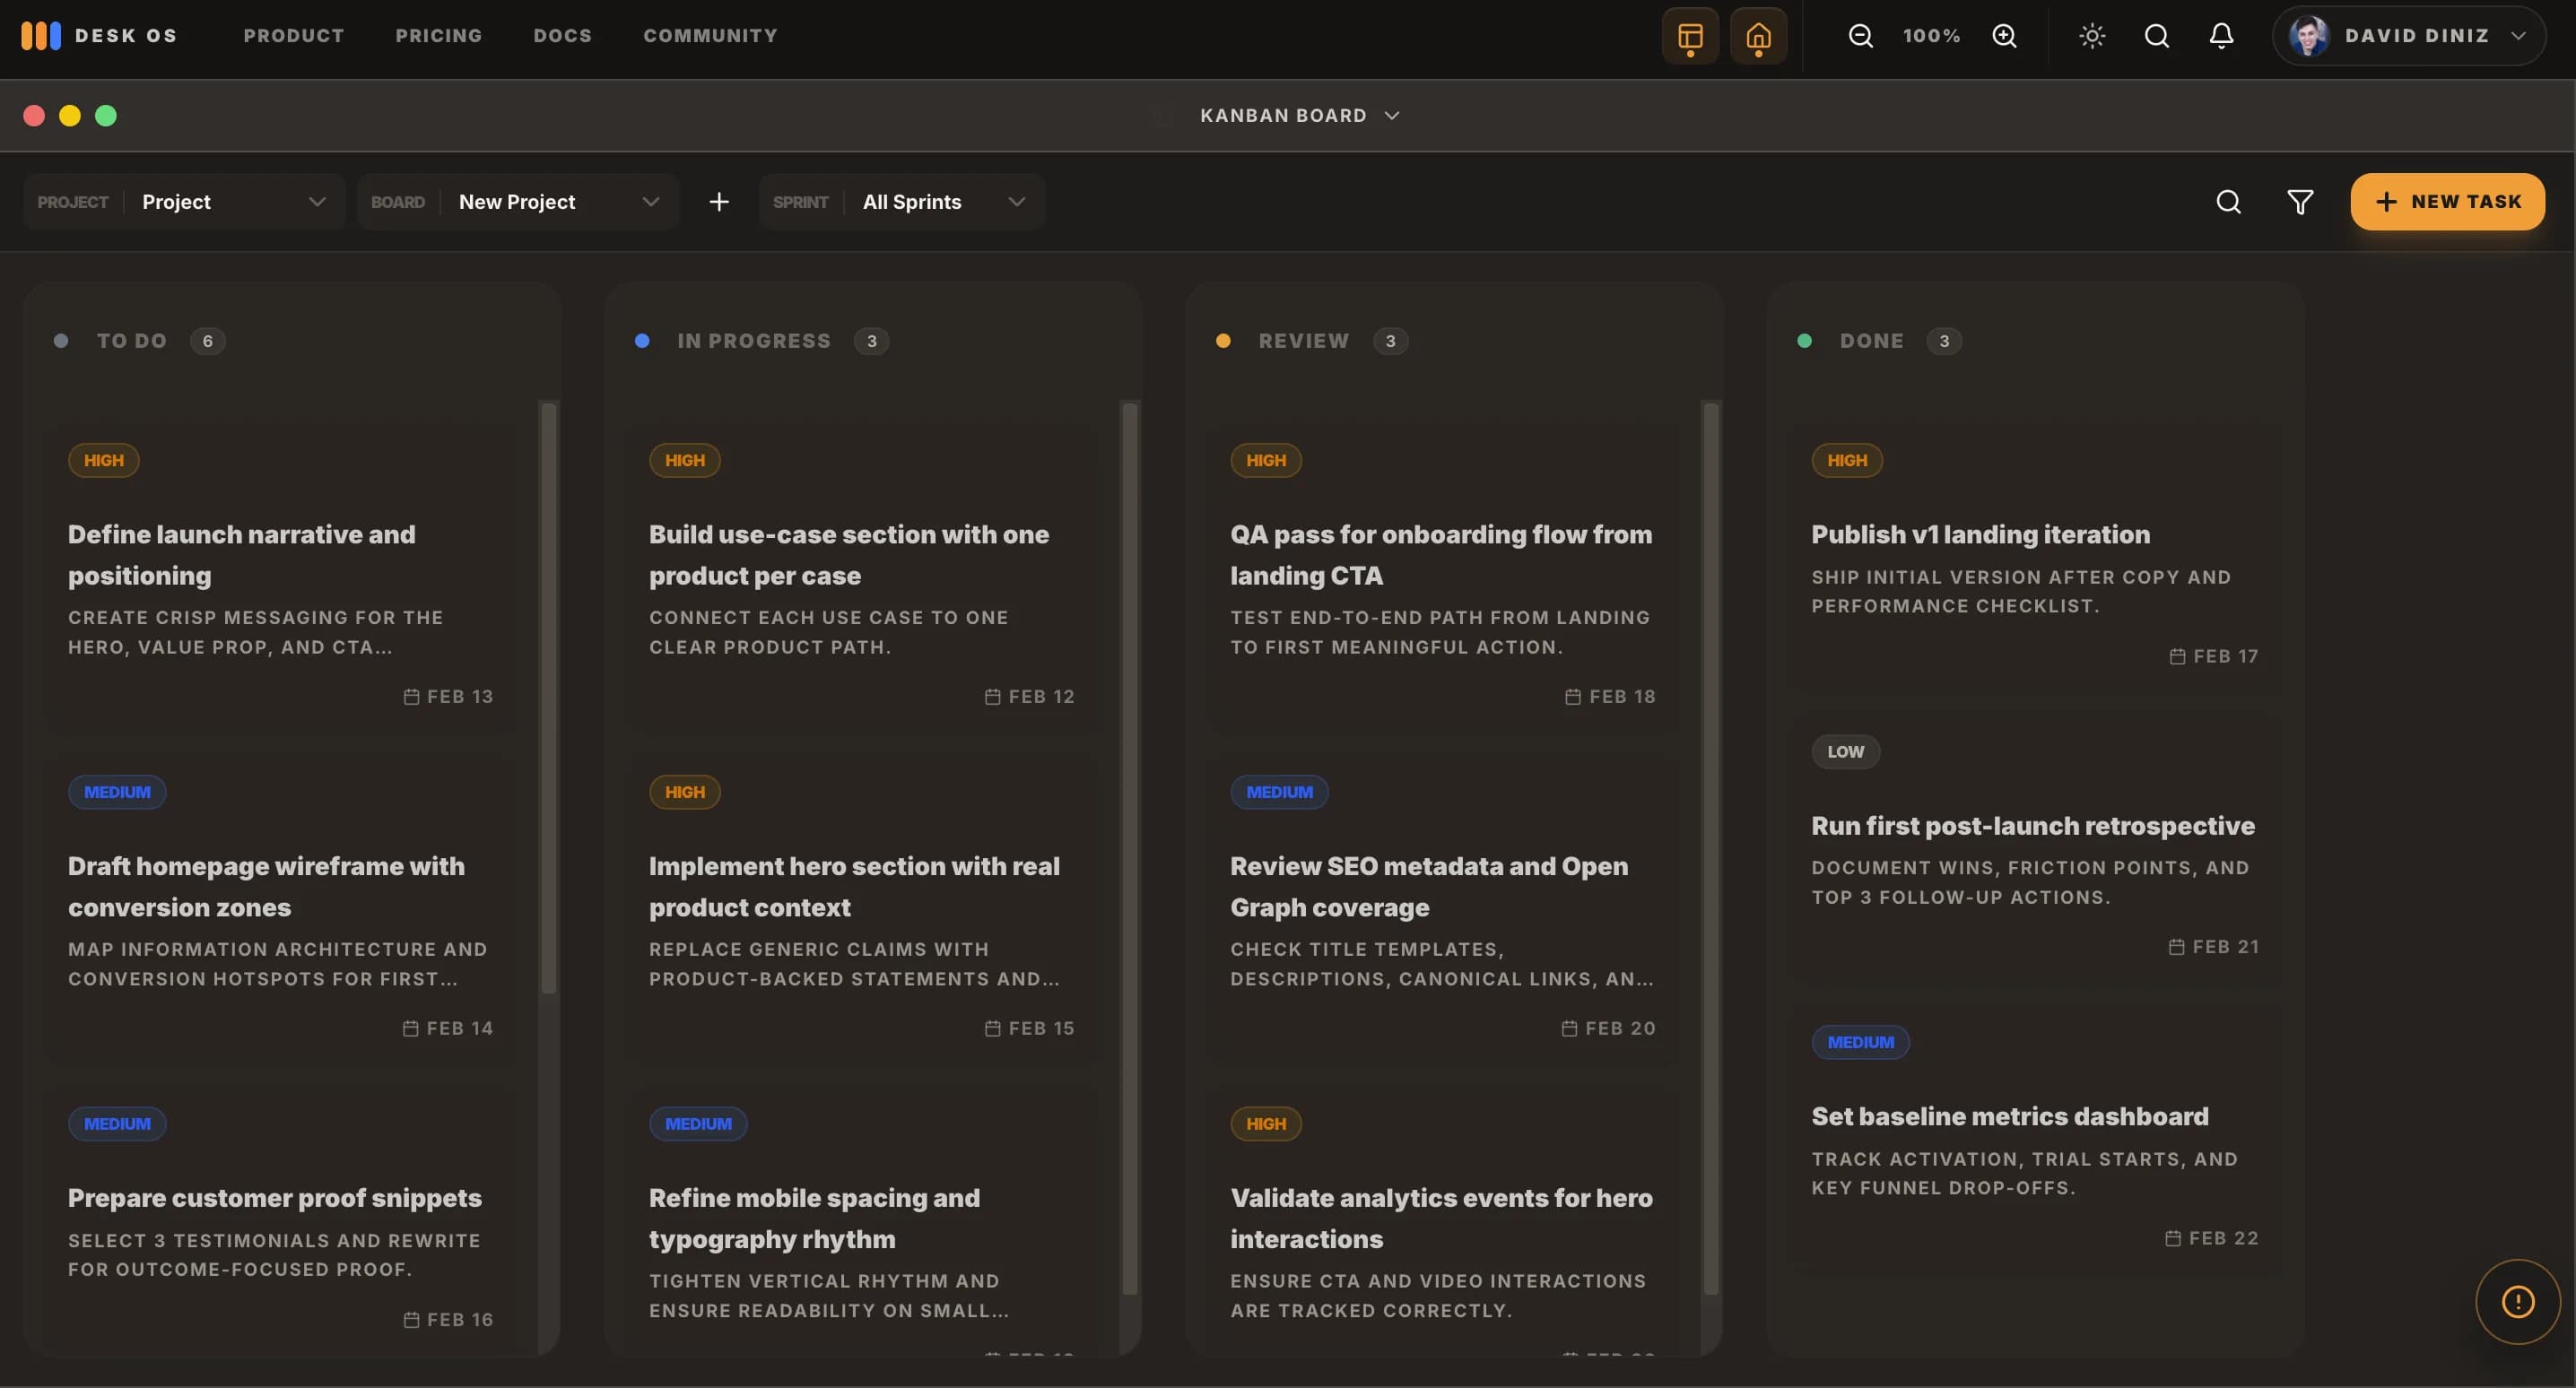The height and width of the screenshot is (1388, 2576).
Task: Click the search icon near the filter
Action: coord(2228,201)
